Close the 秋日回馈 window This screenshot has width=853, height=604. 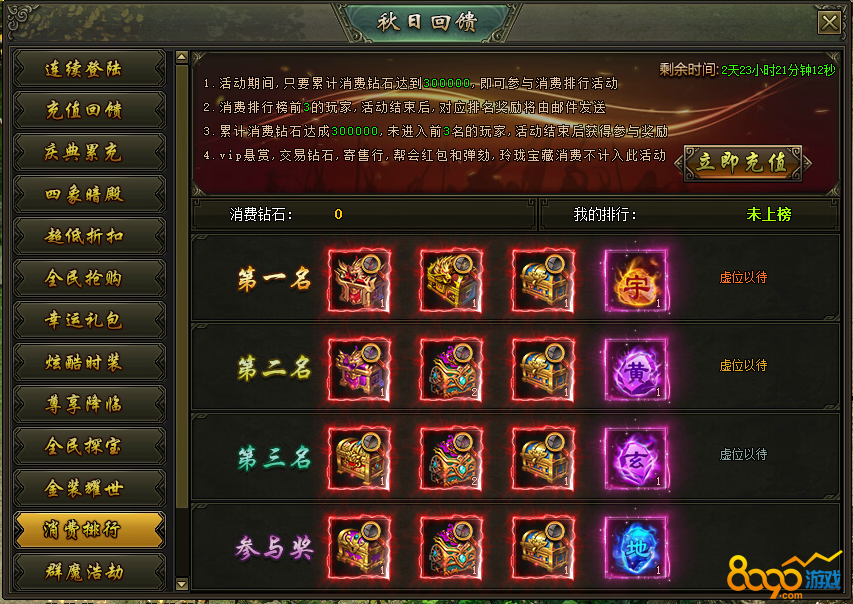[x=830, y=23]
